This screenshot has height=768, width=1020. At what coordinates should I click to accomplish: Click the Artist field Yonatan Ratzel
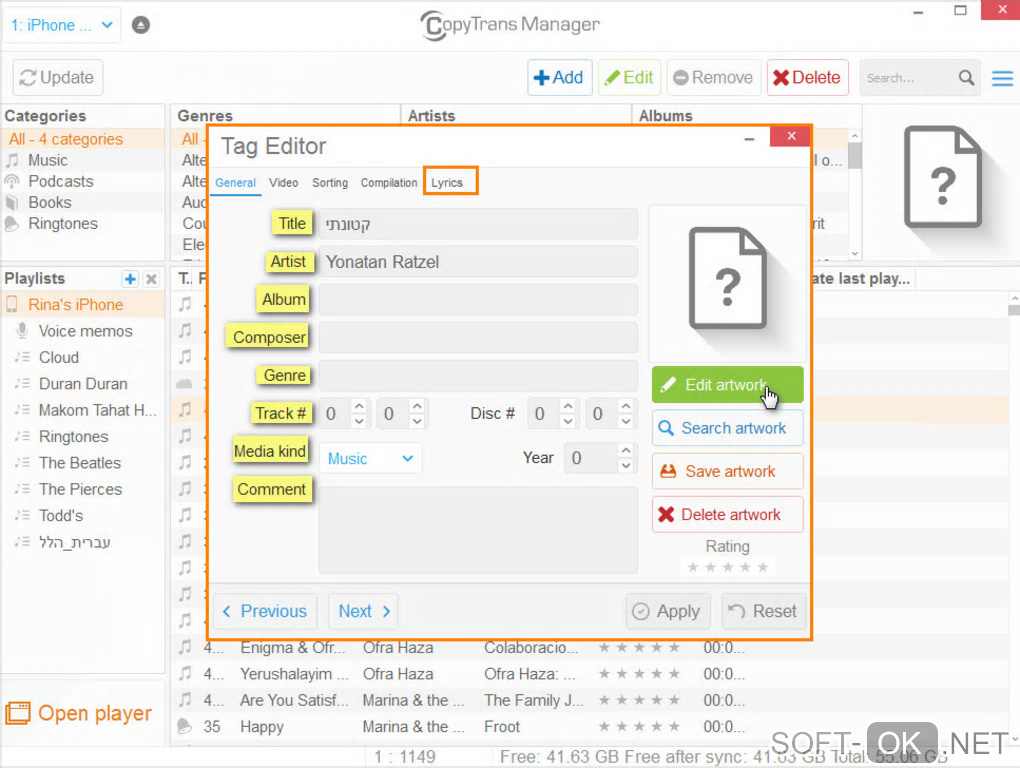click(x=478, y=262)
